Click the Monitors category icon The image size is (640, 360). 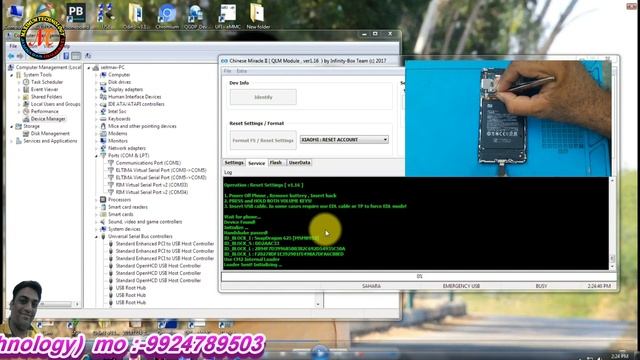click(x=103, y=141)
